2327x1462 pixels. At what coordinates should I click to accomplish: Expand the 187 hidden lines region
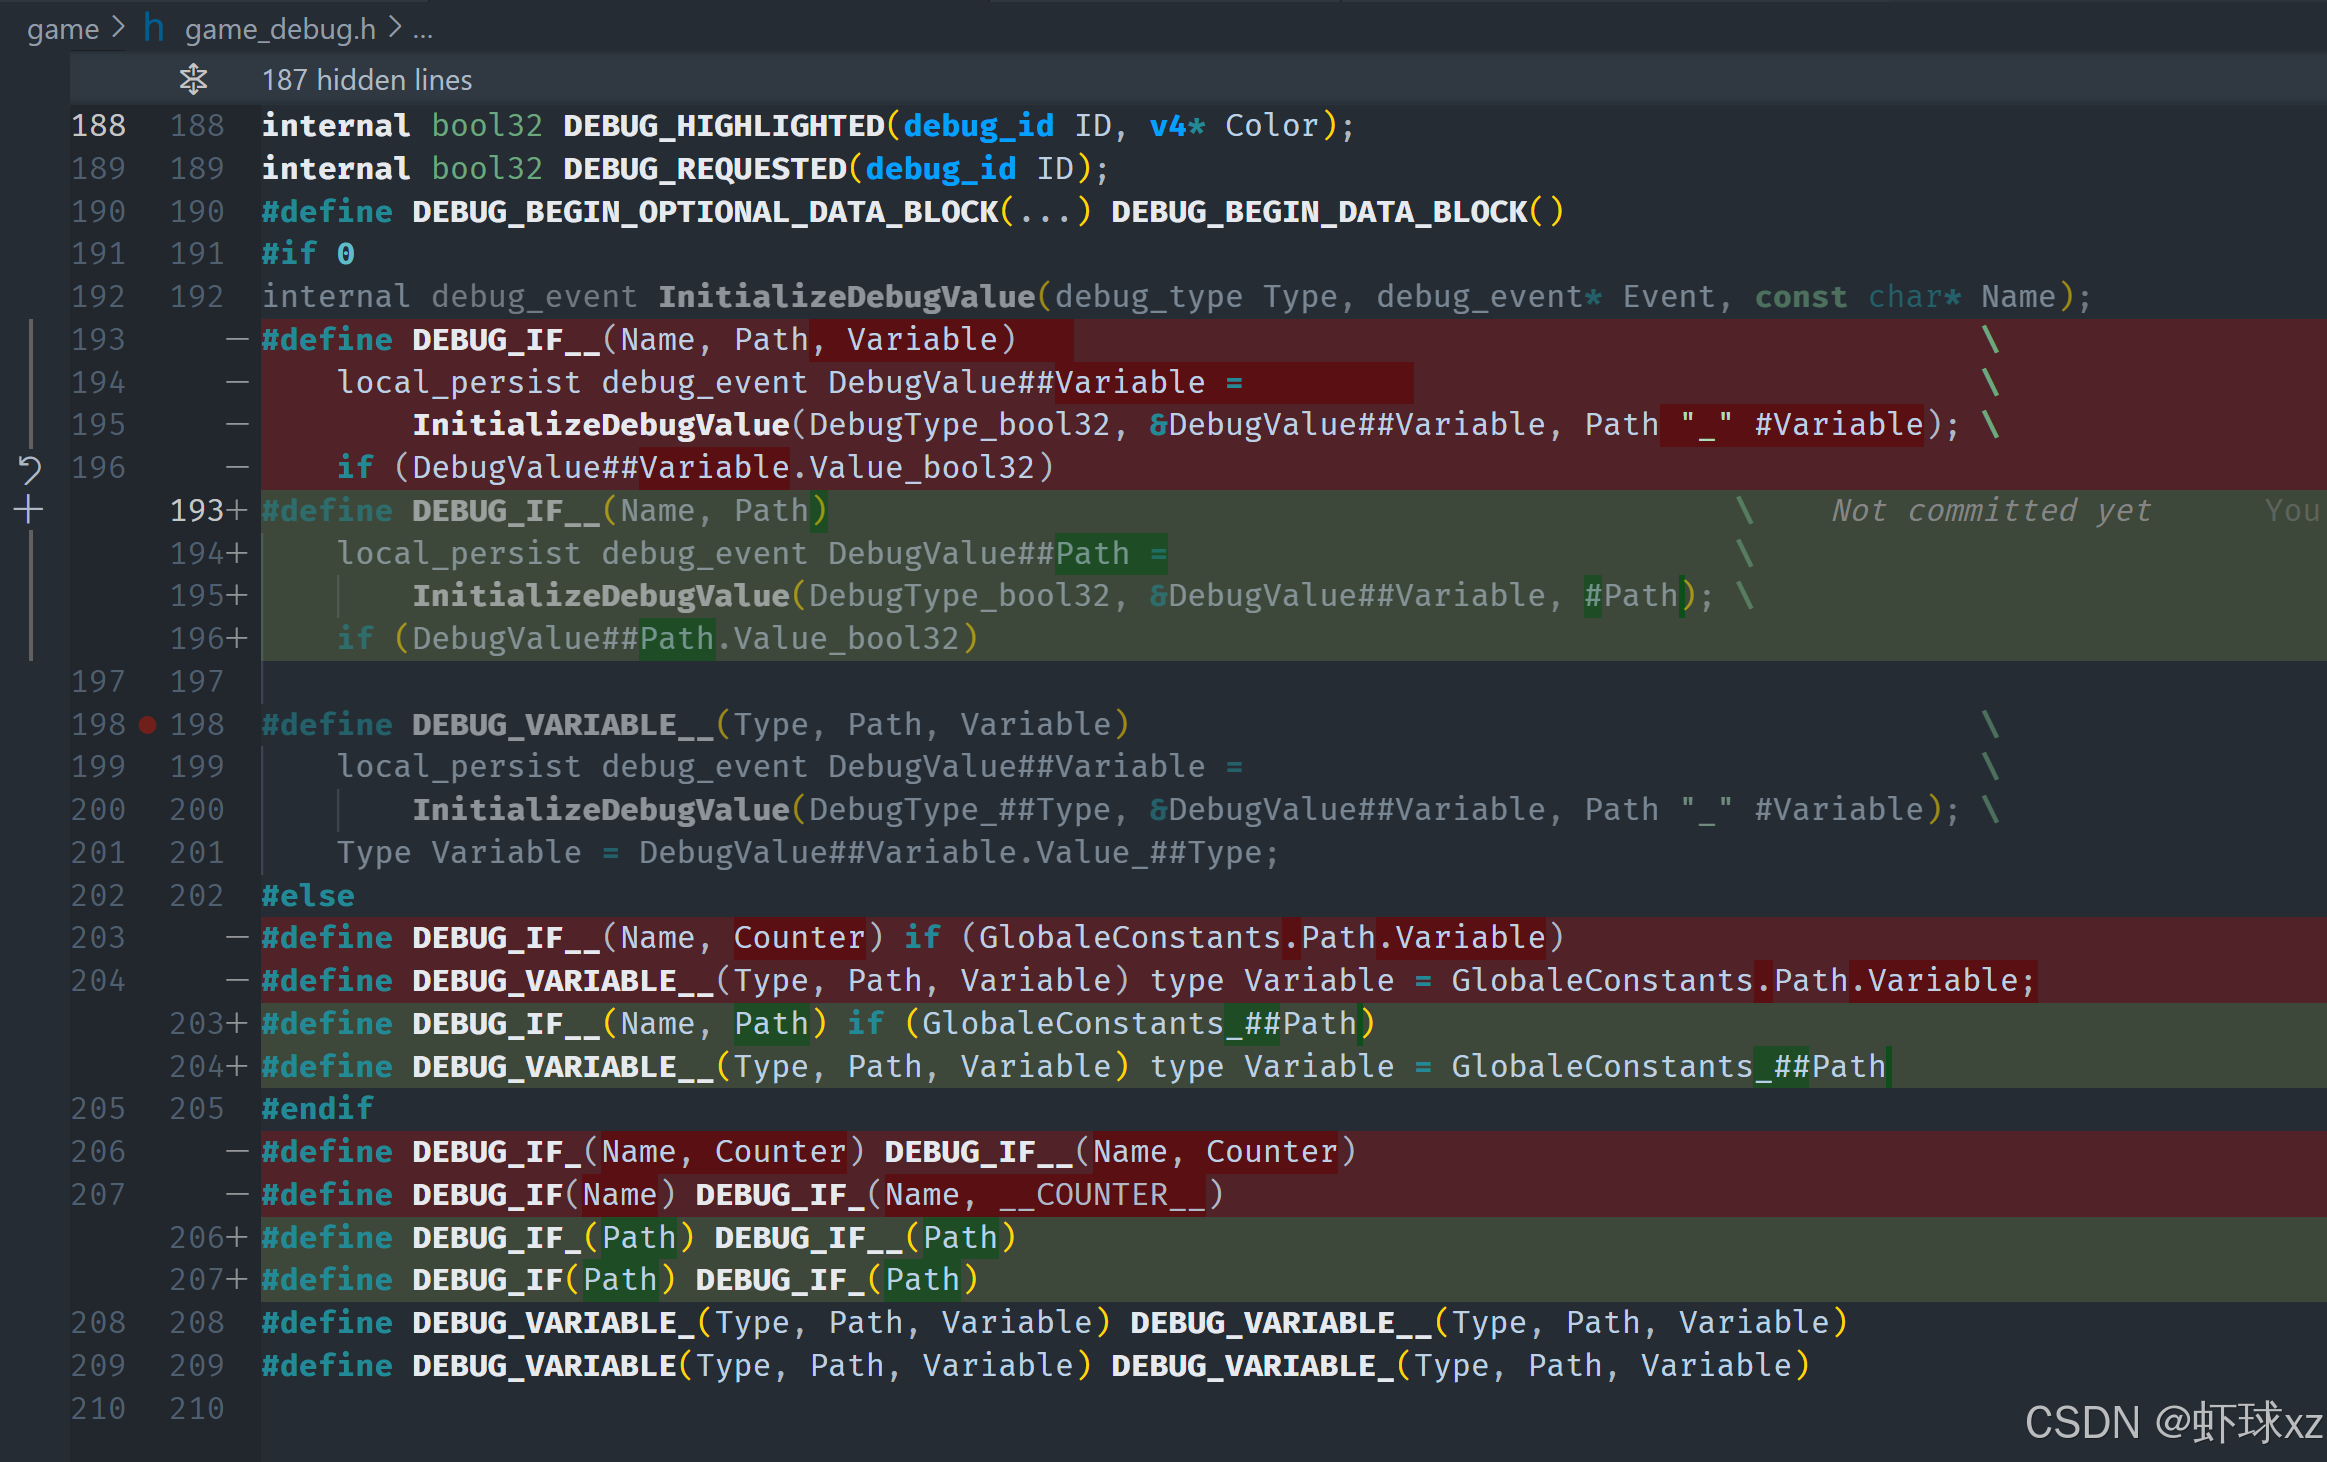(x=366, y=80)
